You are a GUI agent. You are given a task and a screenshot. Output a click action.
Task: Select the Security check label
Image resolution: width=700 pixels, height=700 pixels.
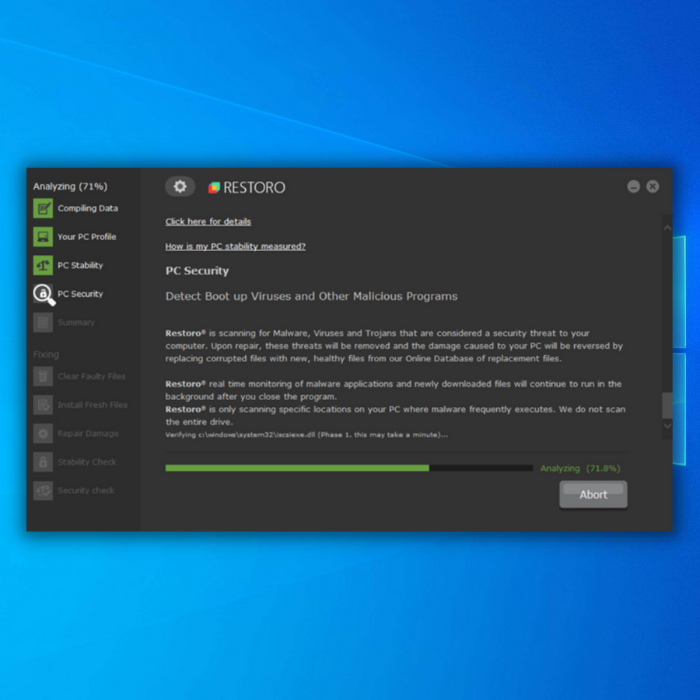[86, 491]
